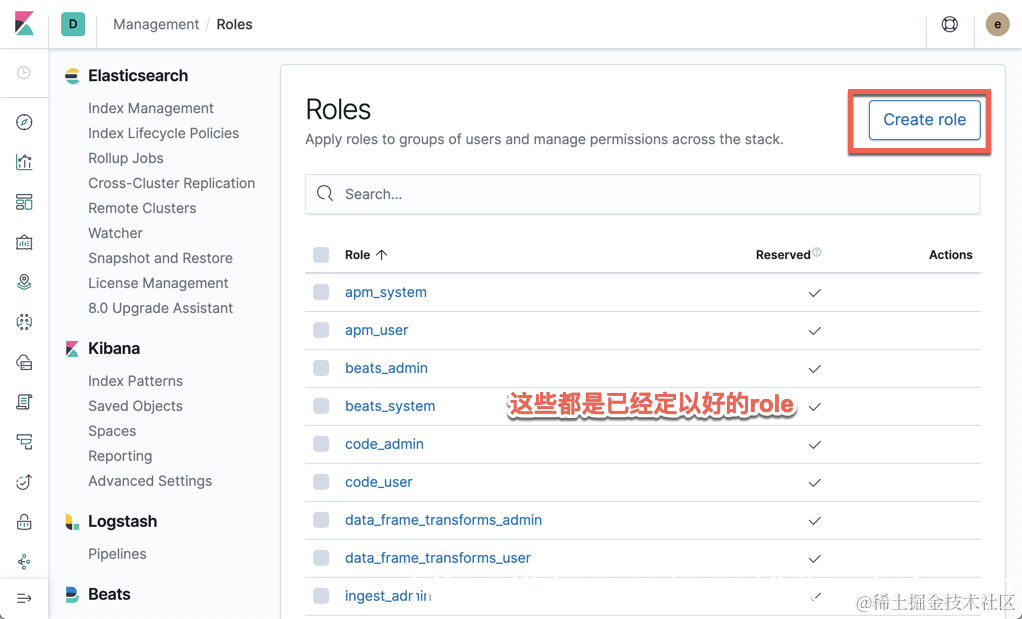Open user avatar menu 'e'
The width and height of the screenshot is (1022, 619).
pyautogui.click(x=997, y=24)
